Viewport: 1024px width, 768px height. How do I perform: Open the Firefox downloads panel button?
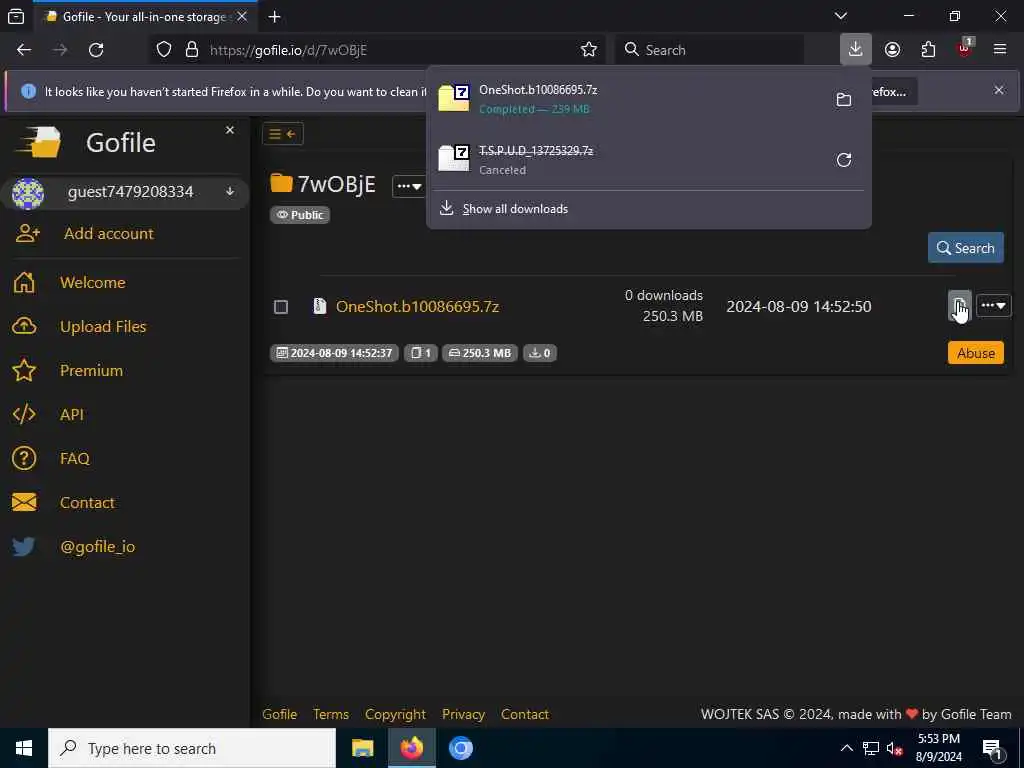(856, 49)
